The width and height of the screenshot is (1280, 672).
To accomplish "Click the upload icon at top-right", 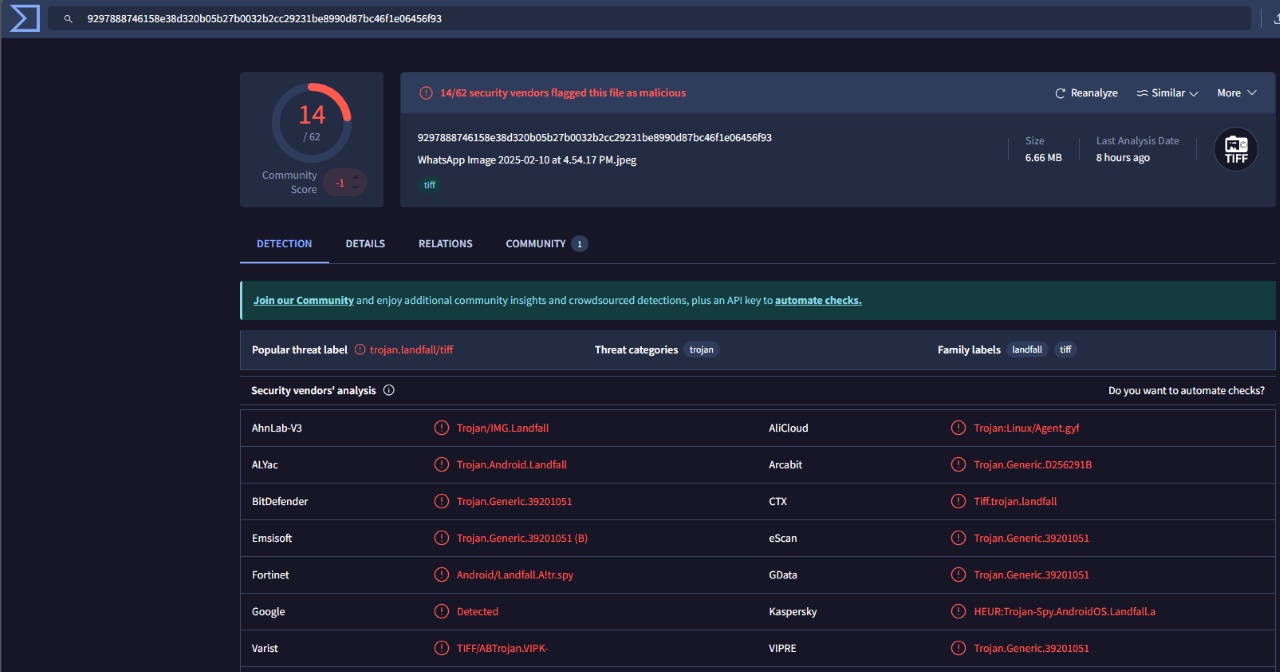I will (1273, 19).
